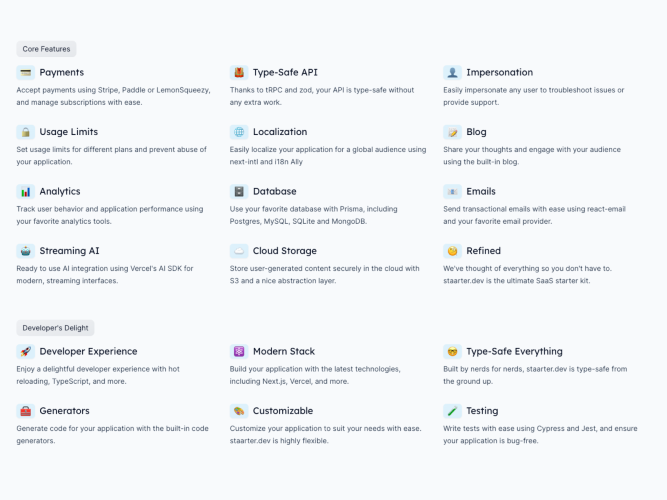The width and height of the screenshot is (667, 500).
Task: Click the Type-Safe API vest icon
Action: [x=239, y=72]
